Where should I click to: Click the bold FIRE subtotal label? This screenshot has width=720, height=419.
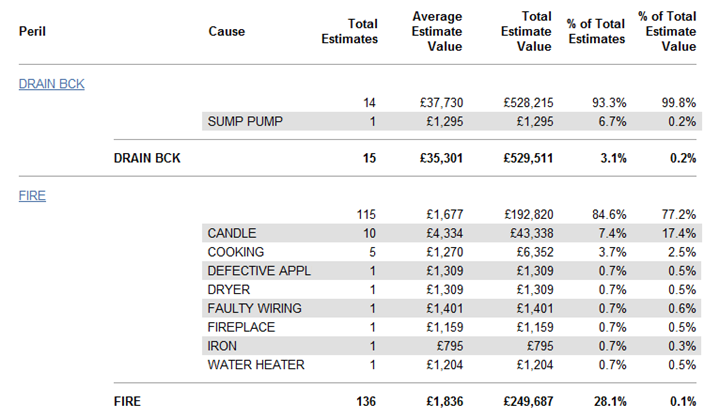click(127, 402)
